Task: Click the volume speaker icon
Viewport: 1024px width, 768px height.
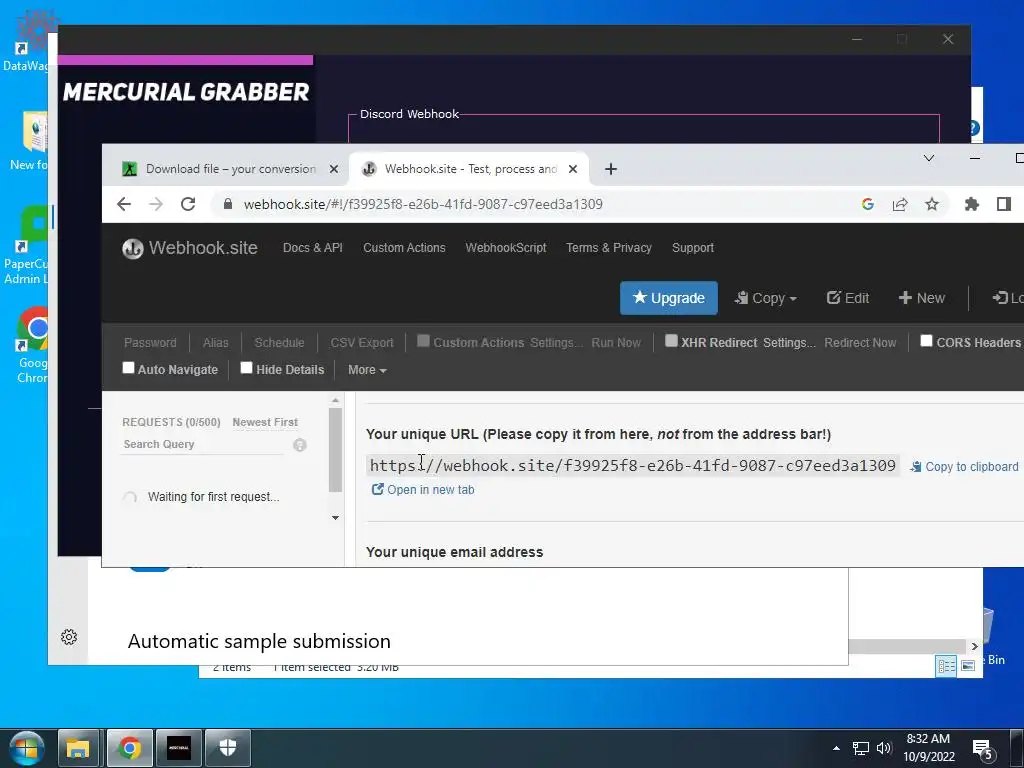Action: coord(884,748)
